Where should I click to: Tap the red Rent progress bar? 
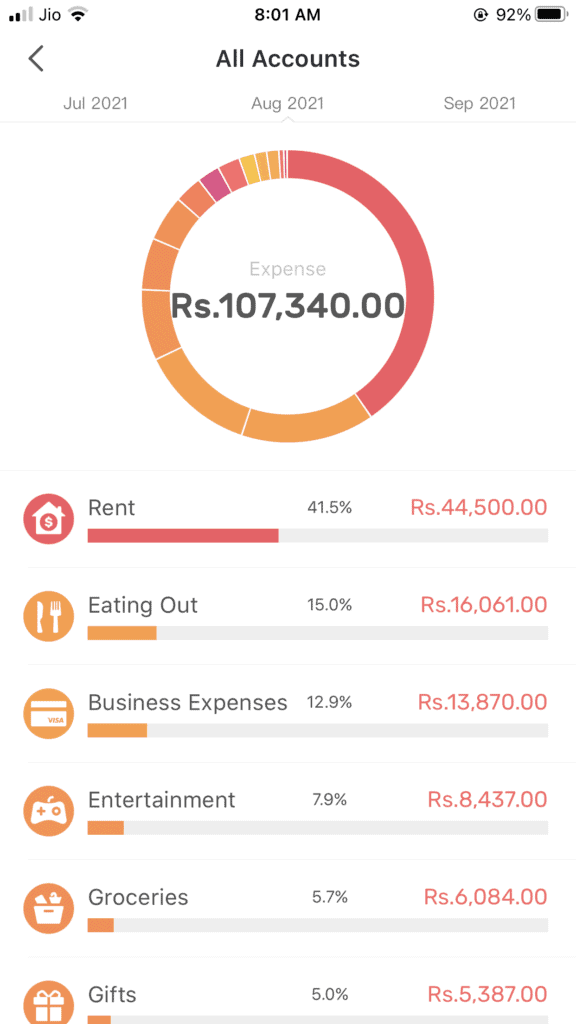click(x=183, y=536)
